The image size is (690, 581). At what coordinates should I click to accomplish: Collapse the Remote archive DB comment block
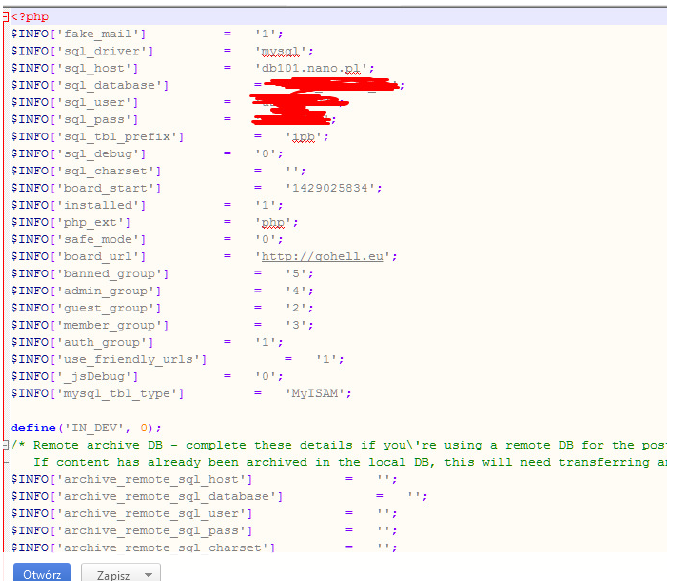[x=6, y=445]
